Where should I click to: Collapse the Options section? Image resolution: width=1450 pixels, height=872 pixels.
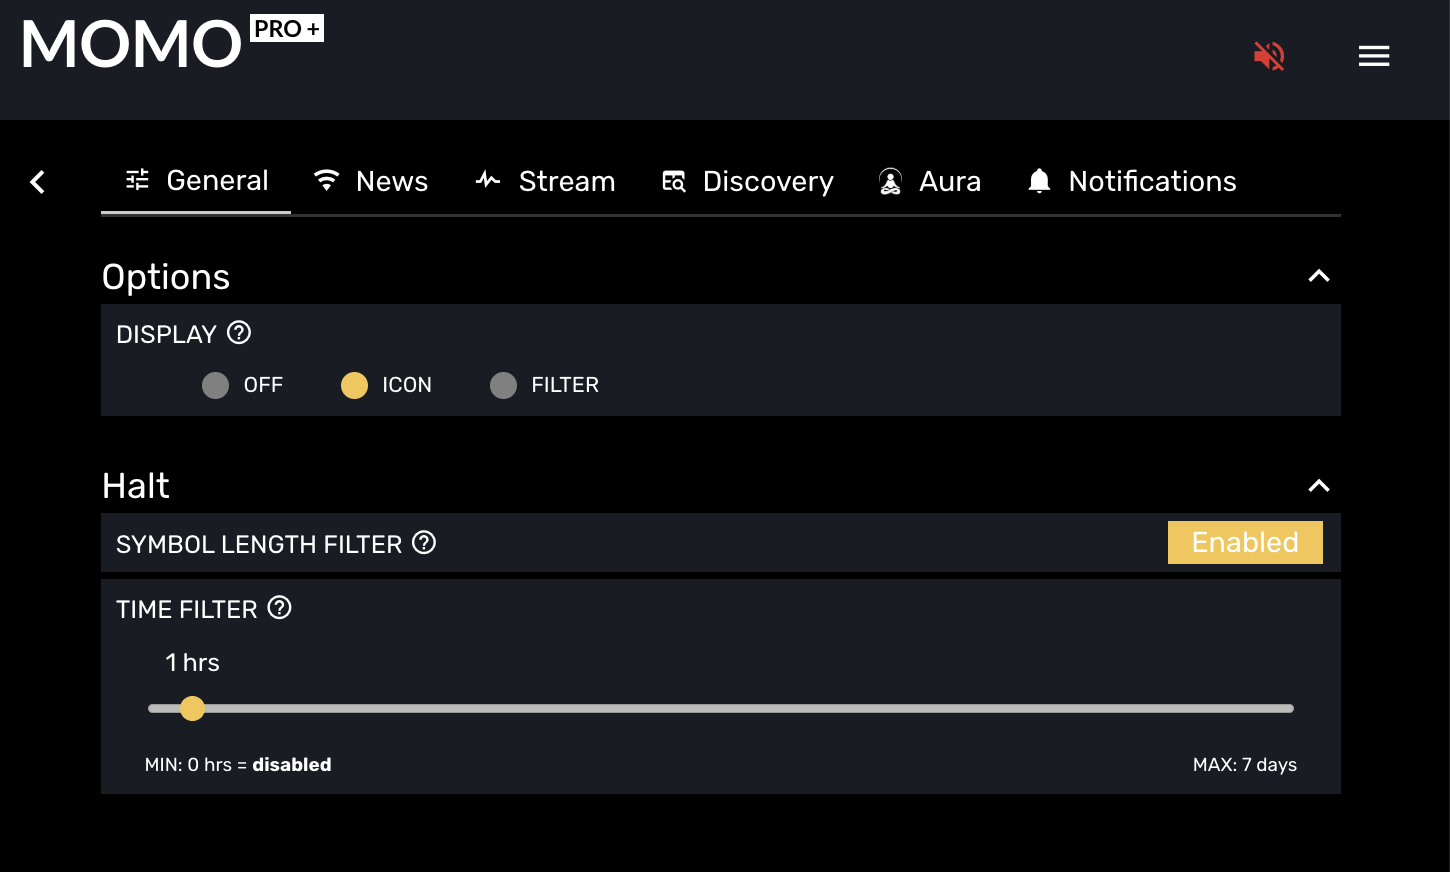1318,276
